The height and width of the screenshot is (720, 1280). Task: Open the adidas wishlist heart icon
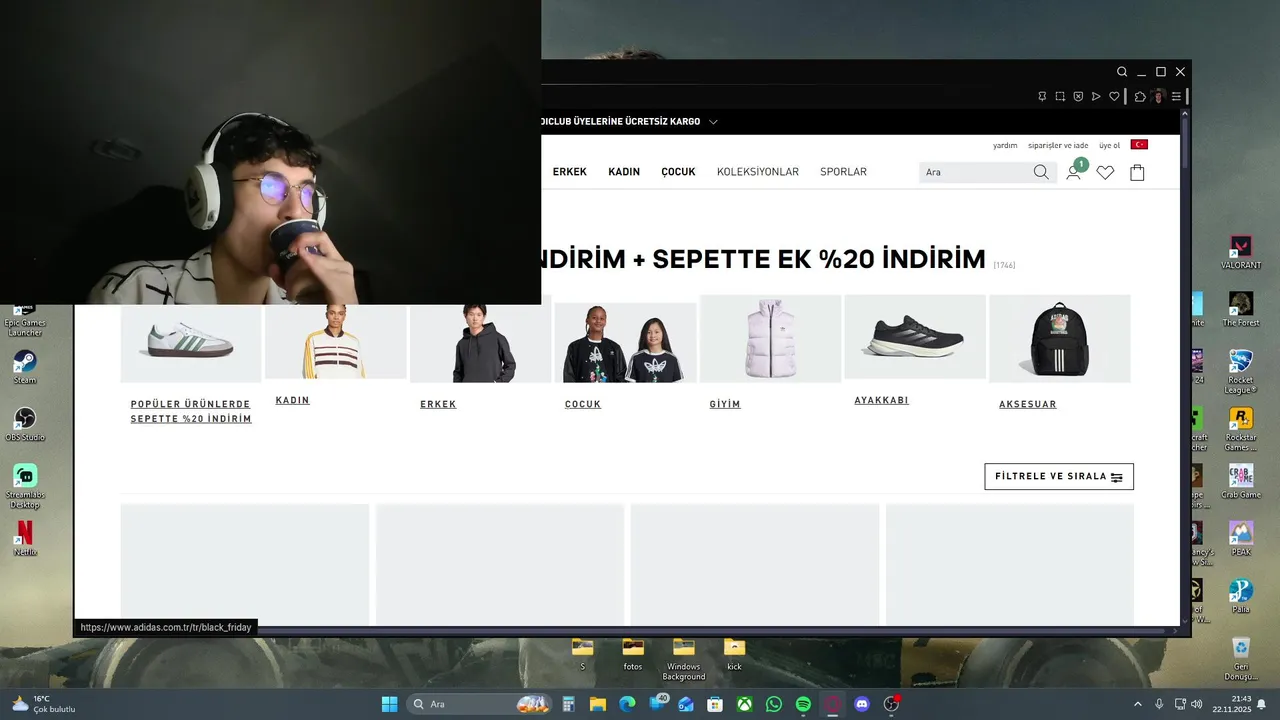point(1105,172)
